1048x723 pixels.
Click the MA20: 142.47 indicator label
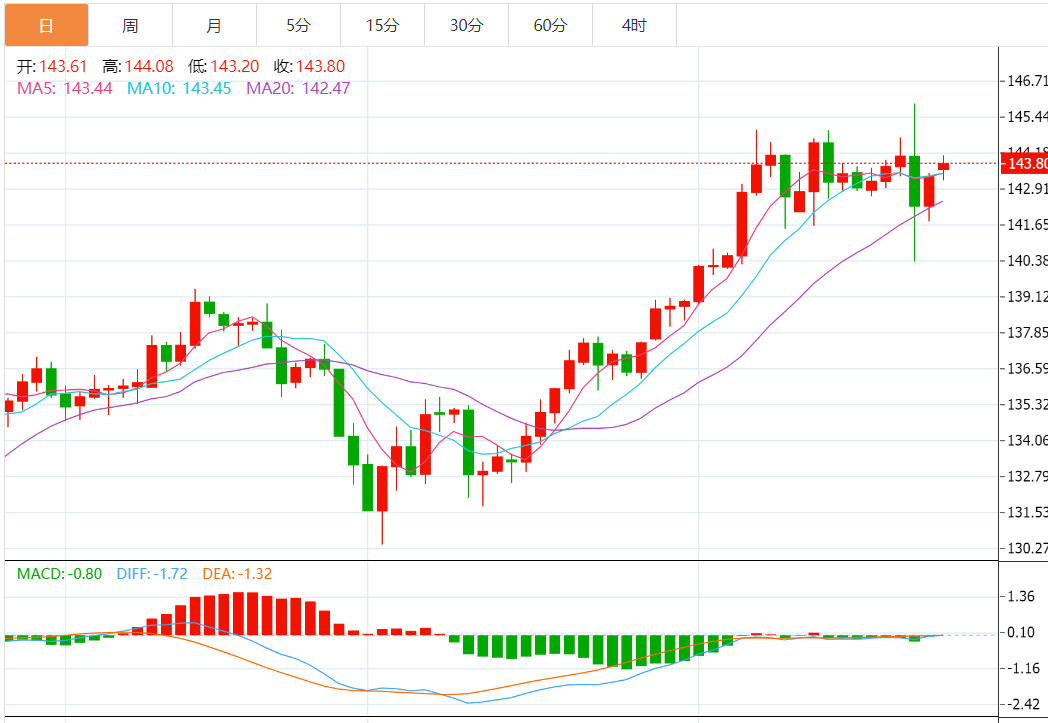click(x=298, y=88)
